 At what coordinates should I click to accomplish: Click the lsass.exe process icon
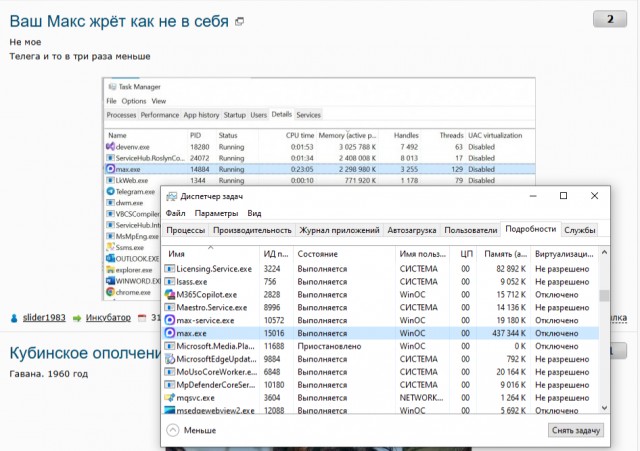click(169, 282)
